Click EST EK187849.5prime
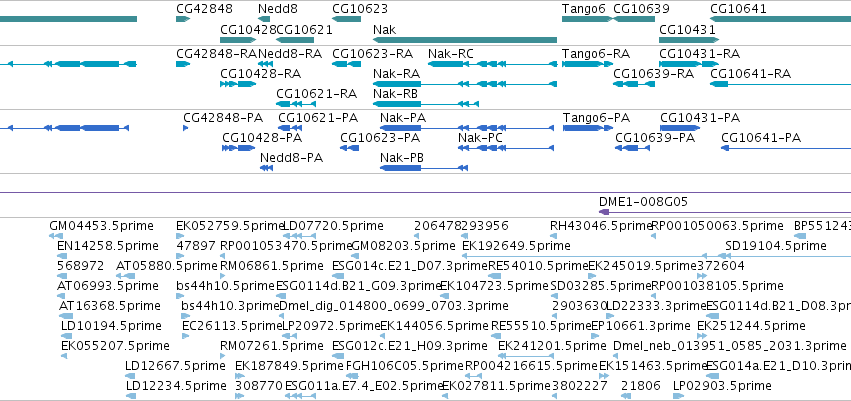This screenshot has height=401, width=851. click(240, 376)
